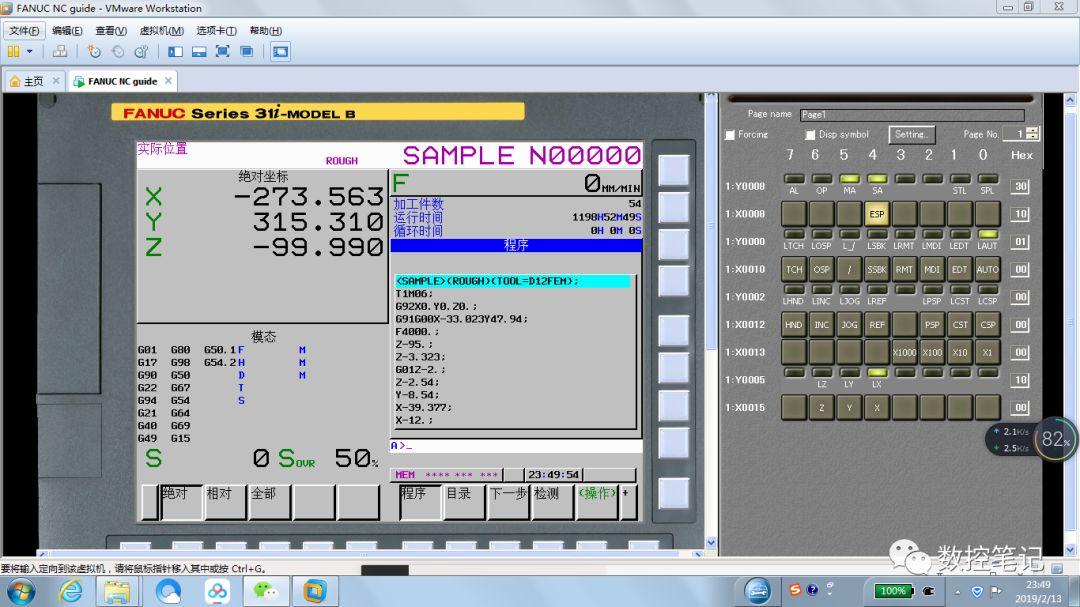The width and height of the screenshot is (1080, 607).
Task: Enable the Forcing checkbox
Action: tap(729, 134)
